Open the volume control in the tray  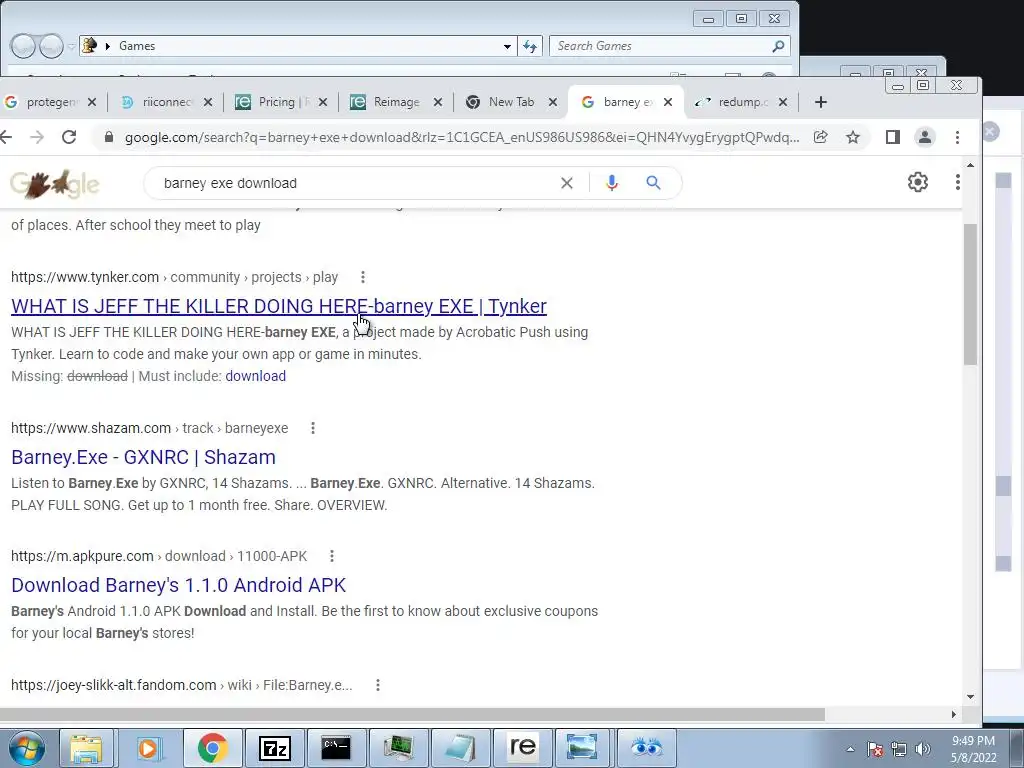[x=923, y=750]
